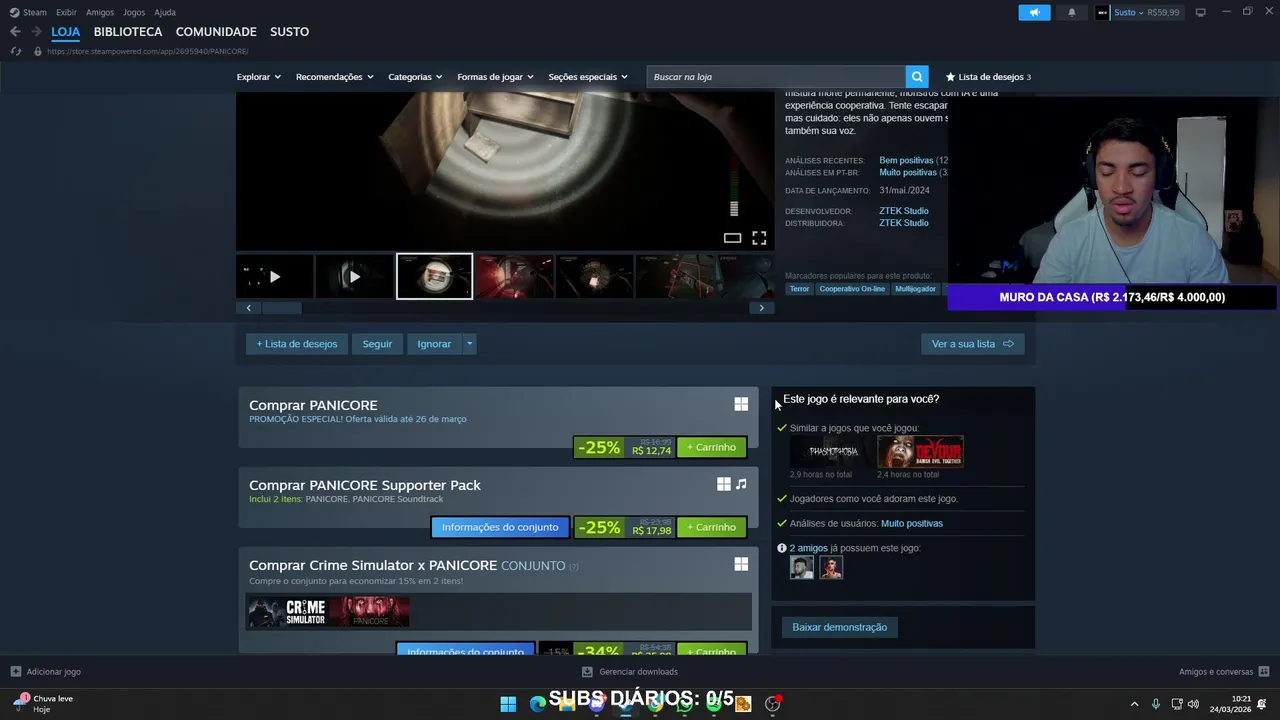Expand the Recomendações dropdown

[x=334, y=77]
